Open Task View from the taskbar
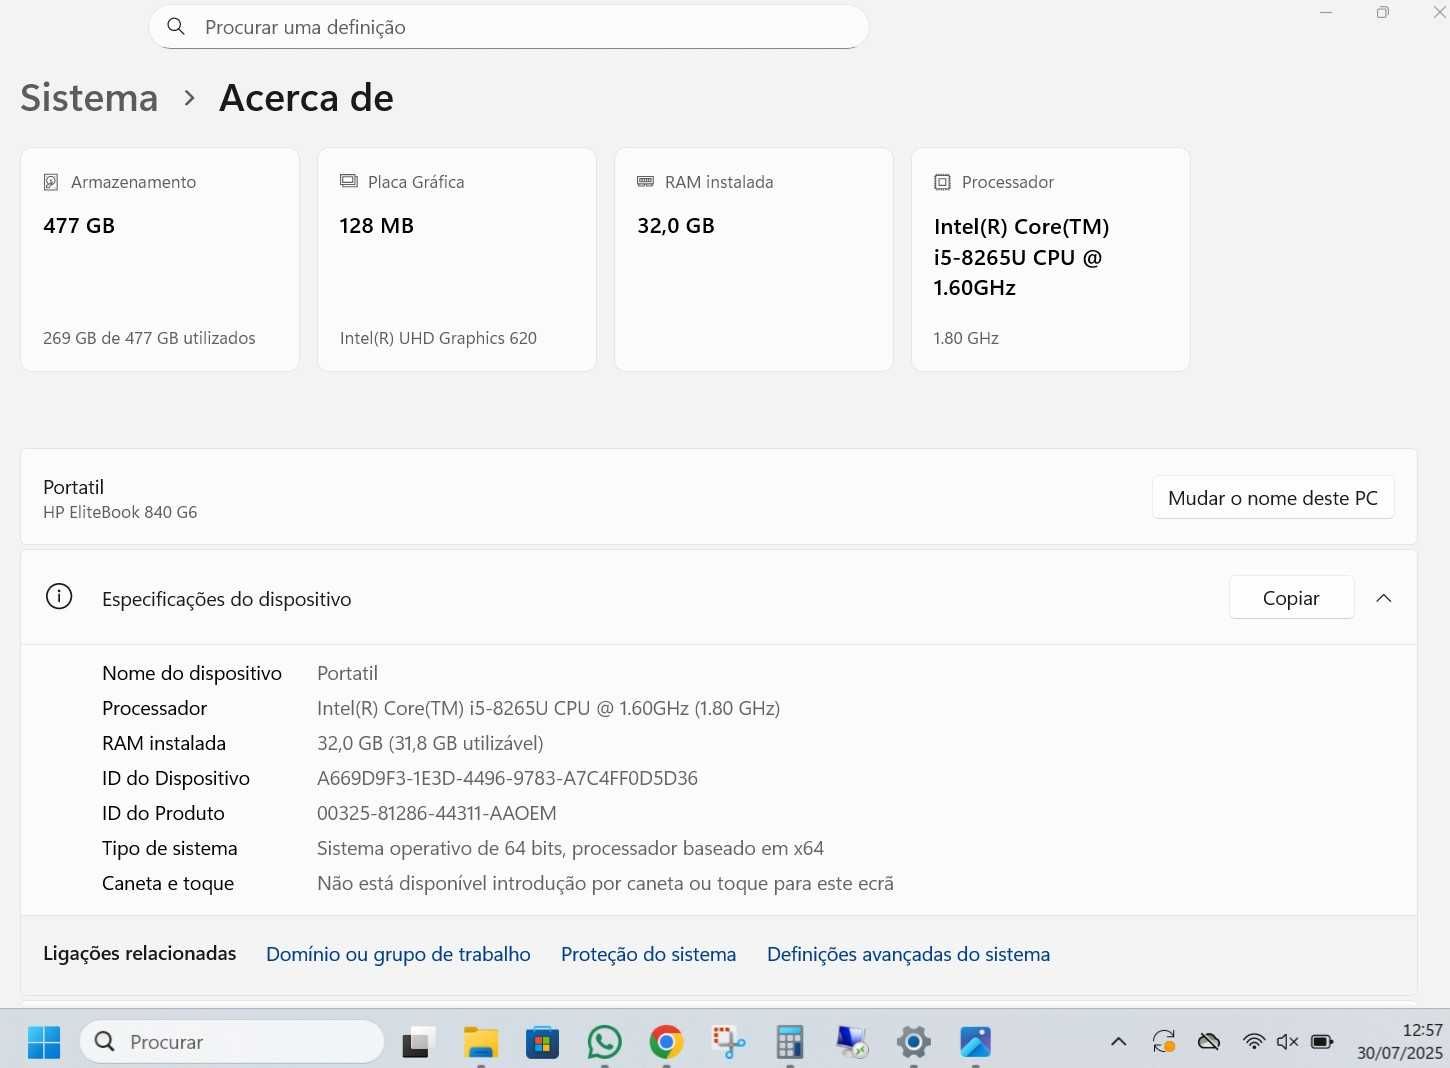 (x=418, y=1042)
